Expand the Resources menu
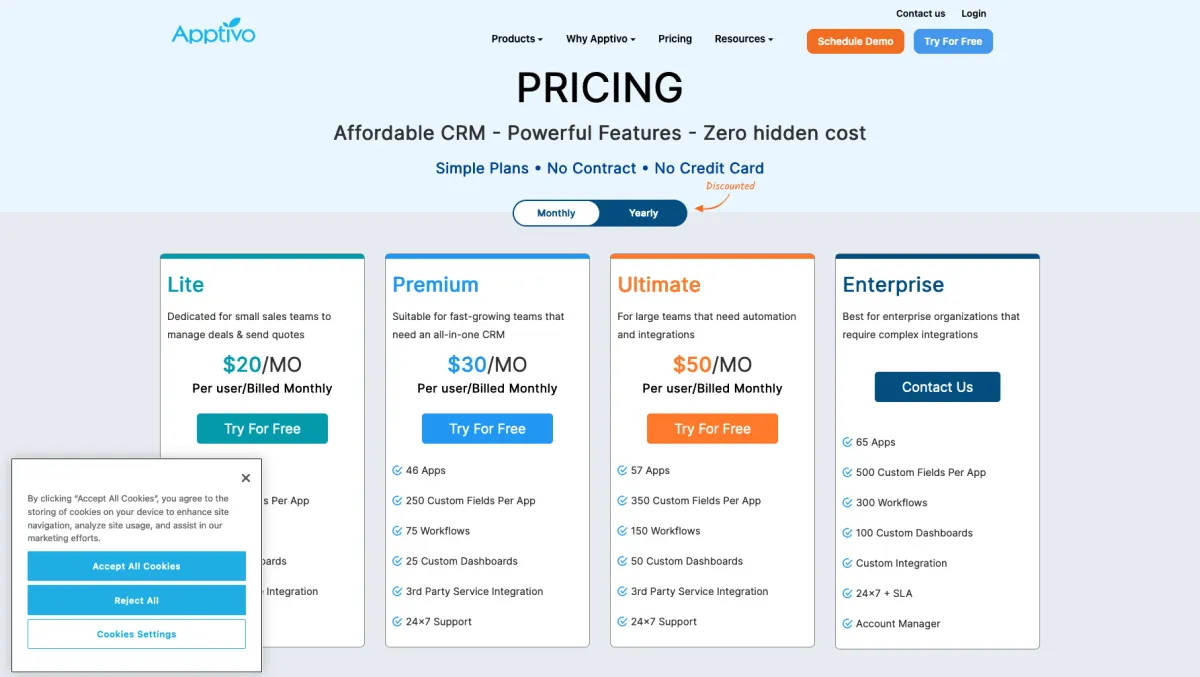Viewport: 1200px width, 677px height. 744,39
